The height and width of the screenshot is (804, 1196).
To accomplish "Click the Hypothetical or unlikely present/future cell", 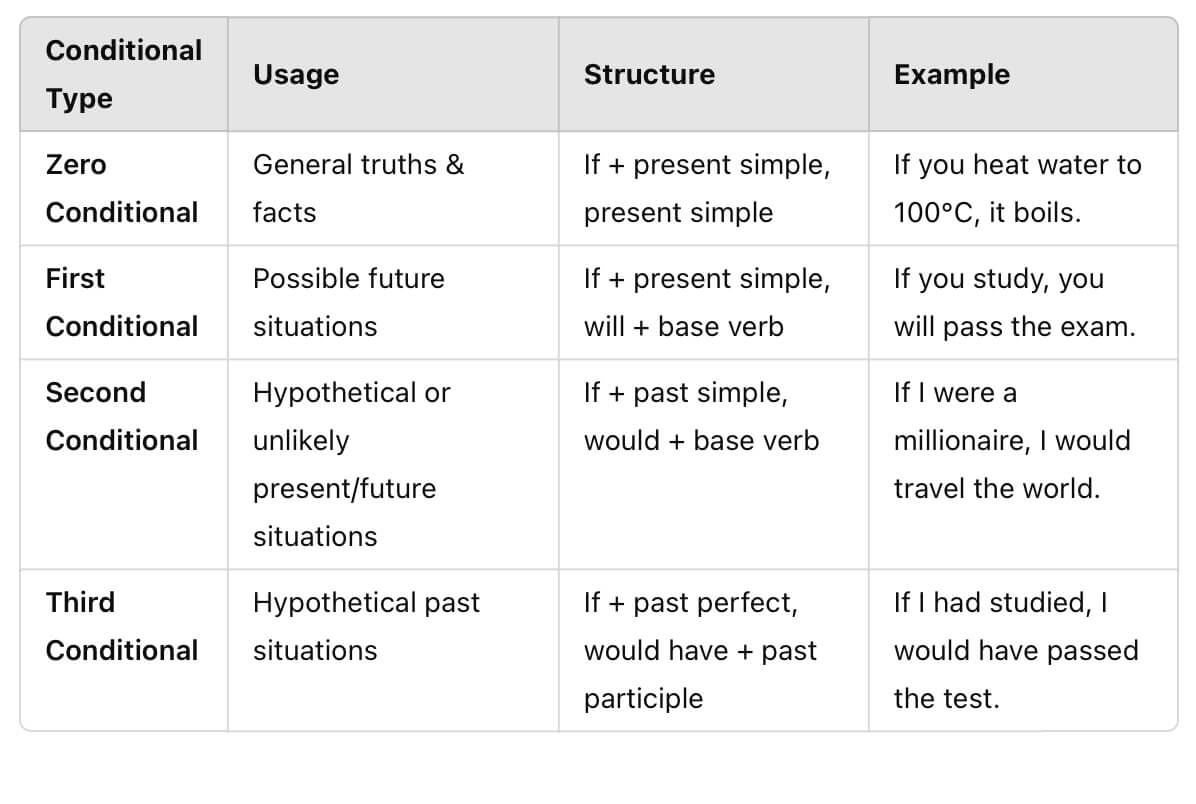I will (x=352, y=465).
